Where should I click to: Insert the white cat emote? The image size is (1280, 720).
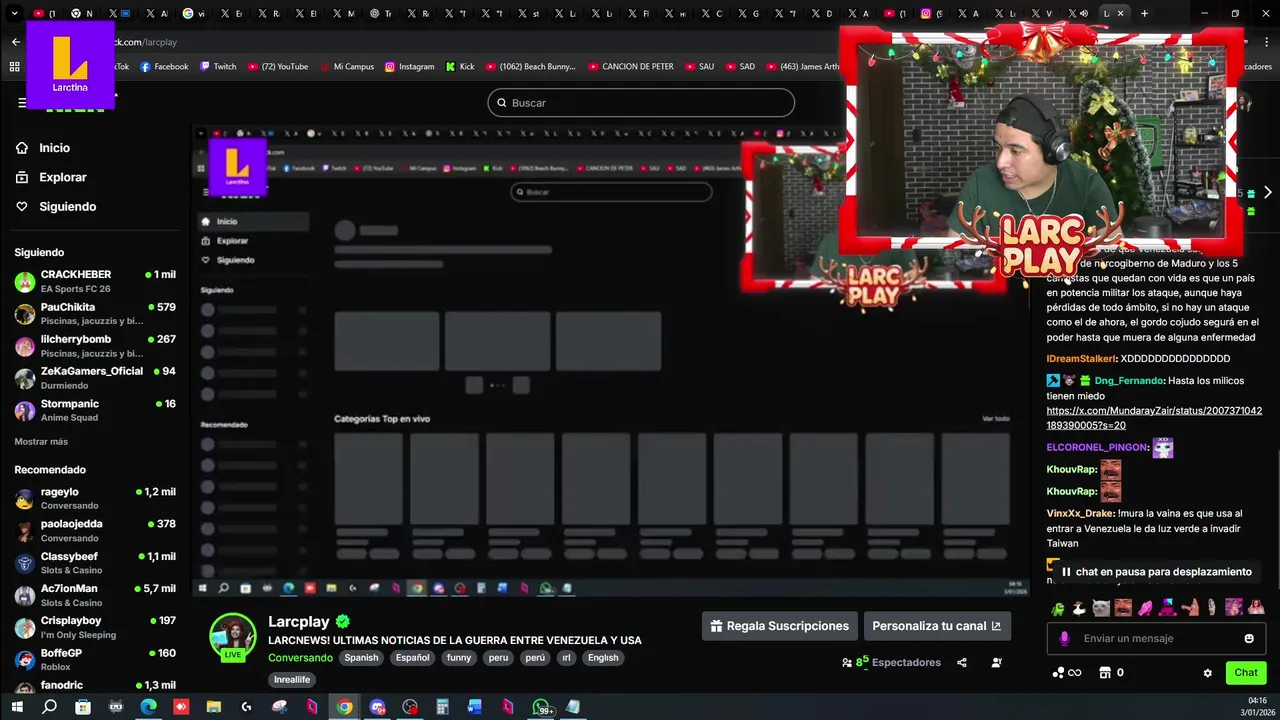pyautogui.click(x=1101, y=608)
